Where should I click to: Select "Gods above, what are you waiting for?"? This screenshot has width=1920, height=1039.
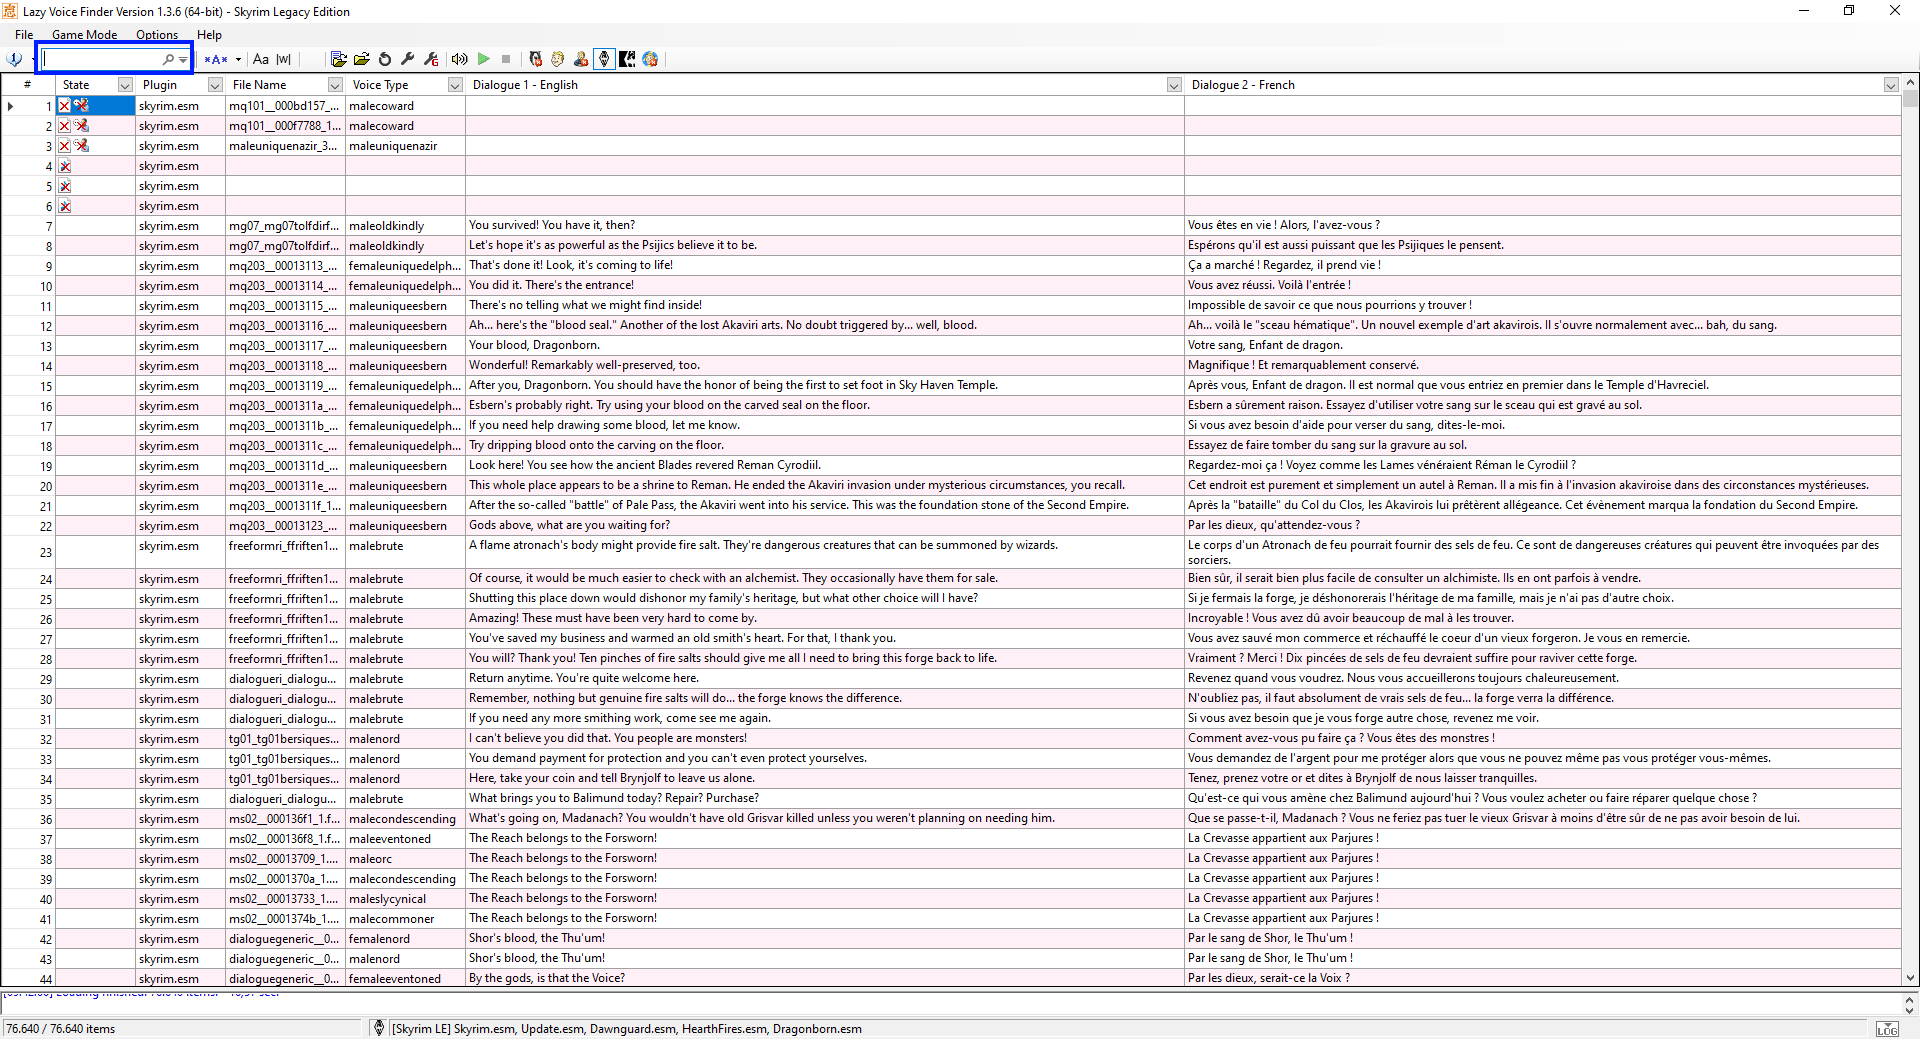click(824, 525)
